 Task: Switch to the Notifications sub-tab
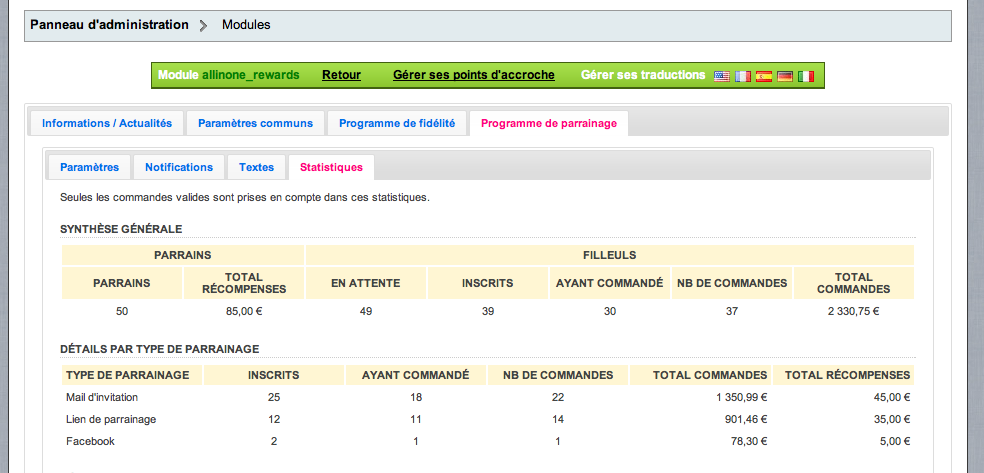coord(179,167)
